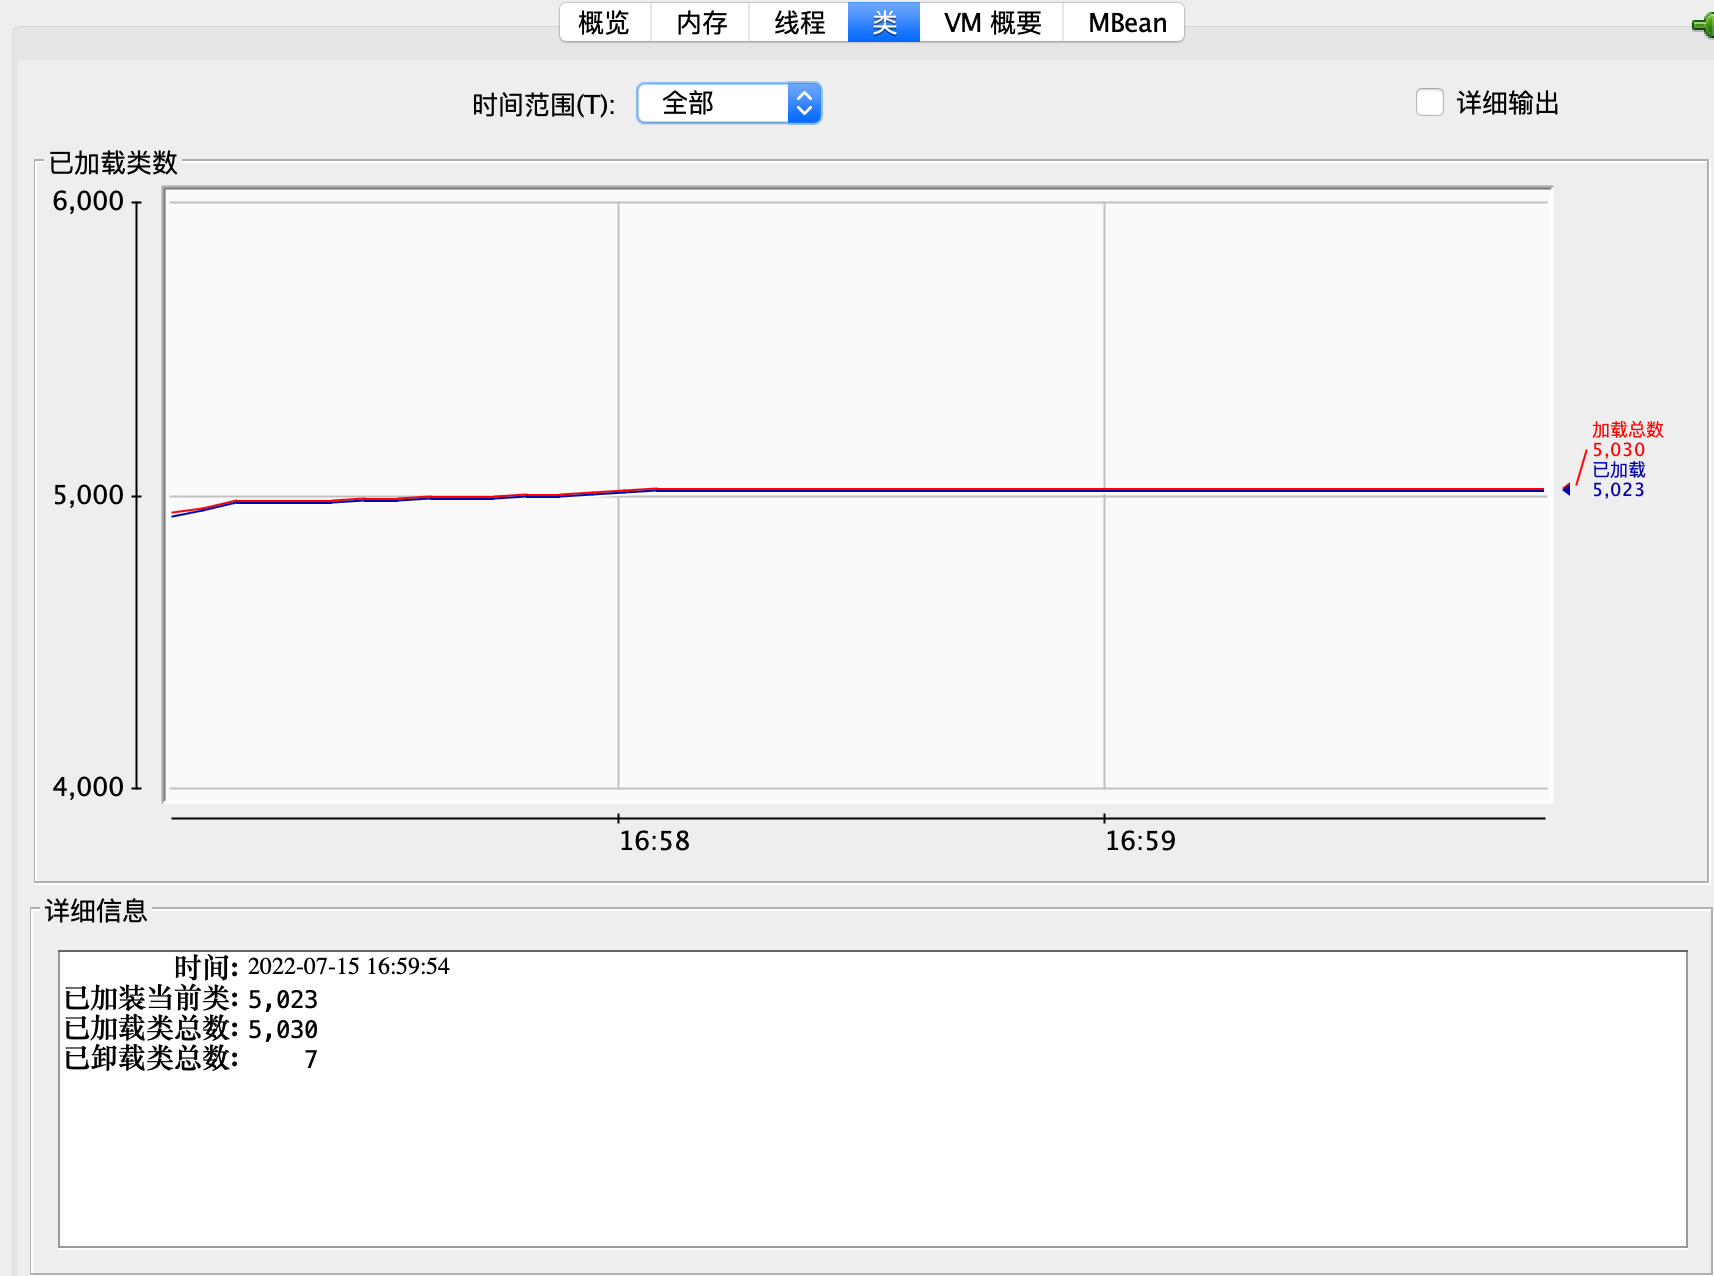Viewport: 1714px width, 1276px height.
Task: Click the 已加载 5,023 legend label
Action: (1618, 479)
